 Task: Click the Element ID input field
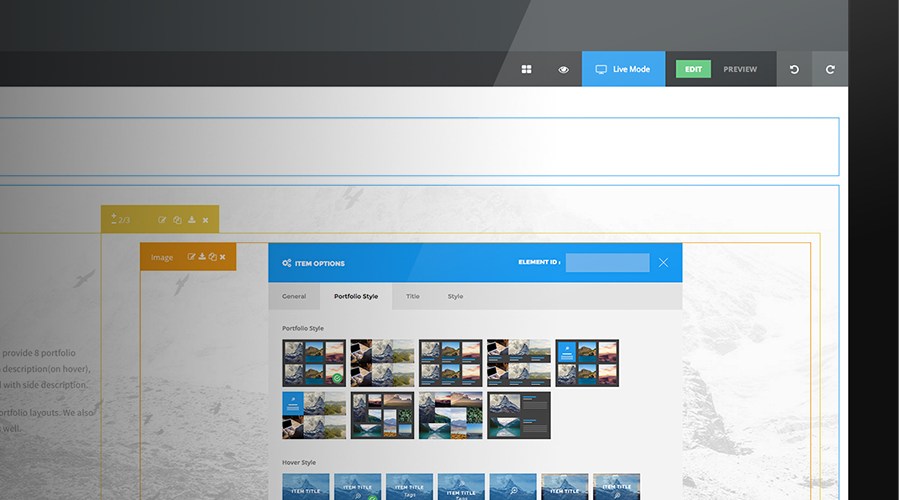[607, 263]
